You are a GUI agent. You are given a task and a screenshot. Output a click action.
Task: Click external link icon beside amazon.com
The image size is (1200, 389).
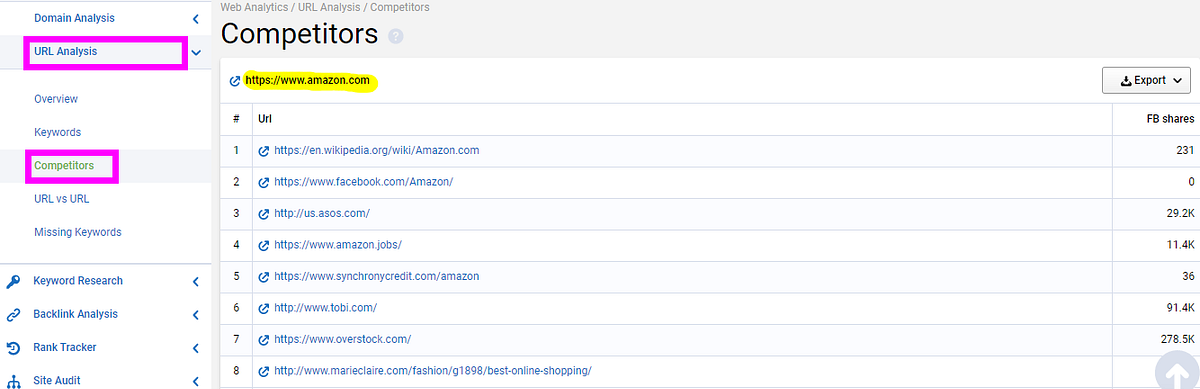(x=235, y=81)
